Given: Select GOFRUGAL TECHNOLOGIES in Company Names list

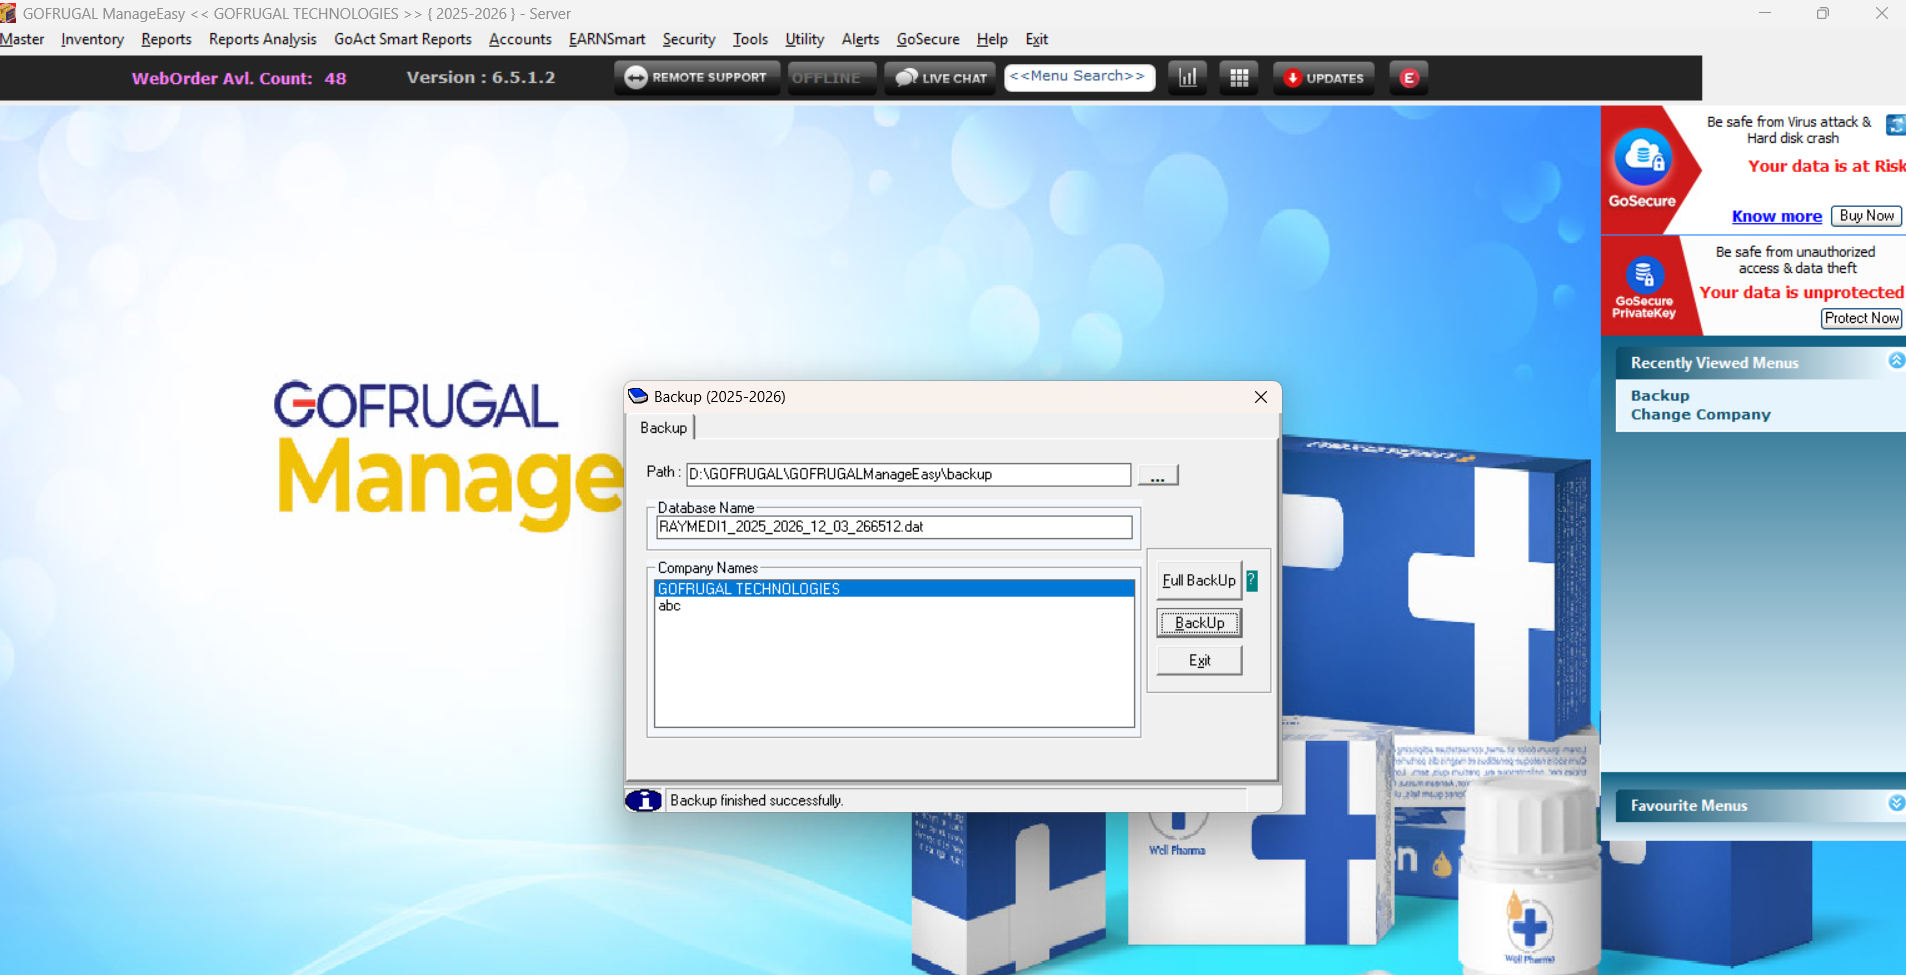Looking at the screenshot, I should tap(894, 589).
